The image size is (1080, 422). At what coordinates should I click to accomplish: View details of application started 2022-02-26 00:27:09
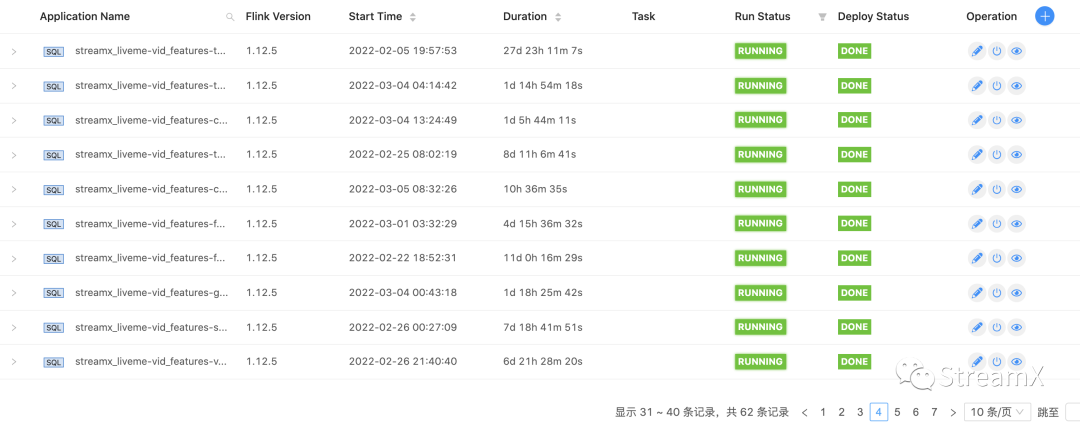(1016, 327)
